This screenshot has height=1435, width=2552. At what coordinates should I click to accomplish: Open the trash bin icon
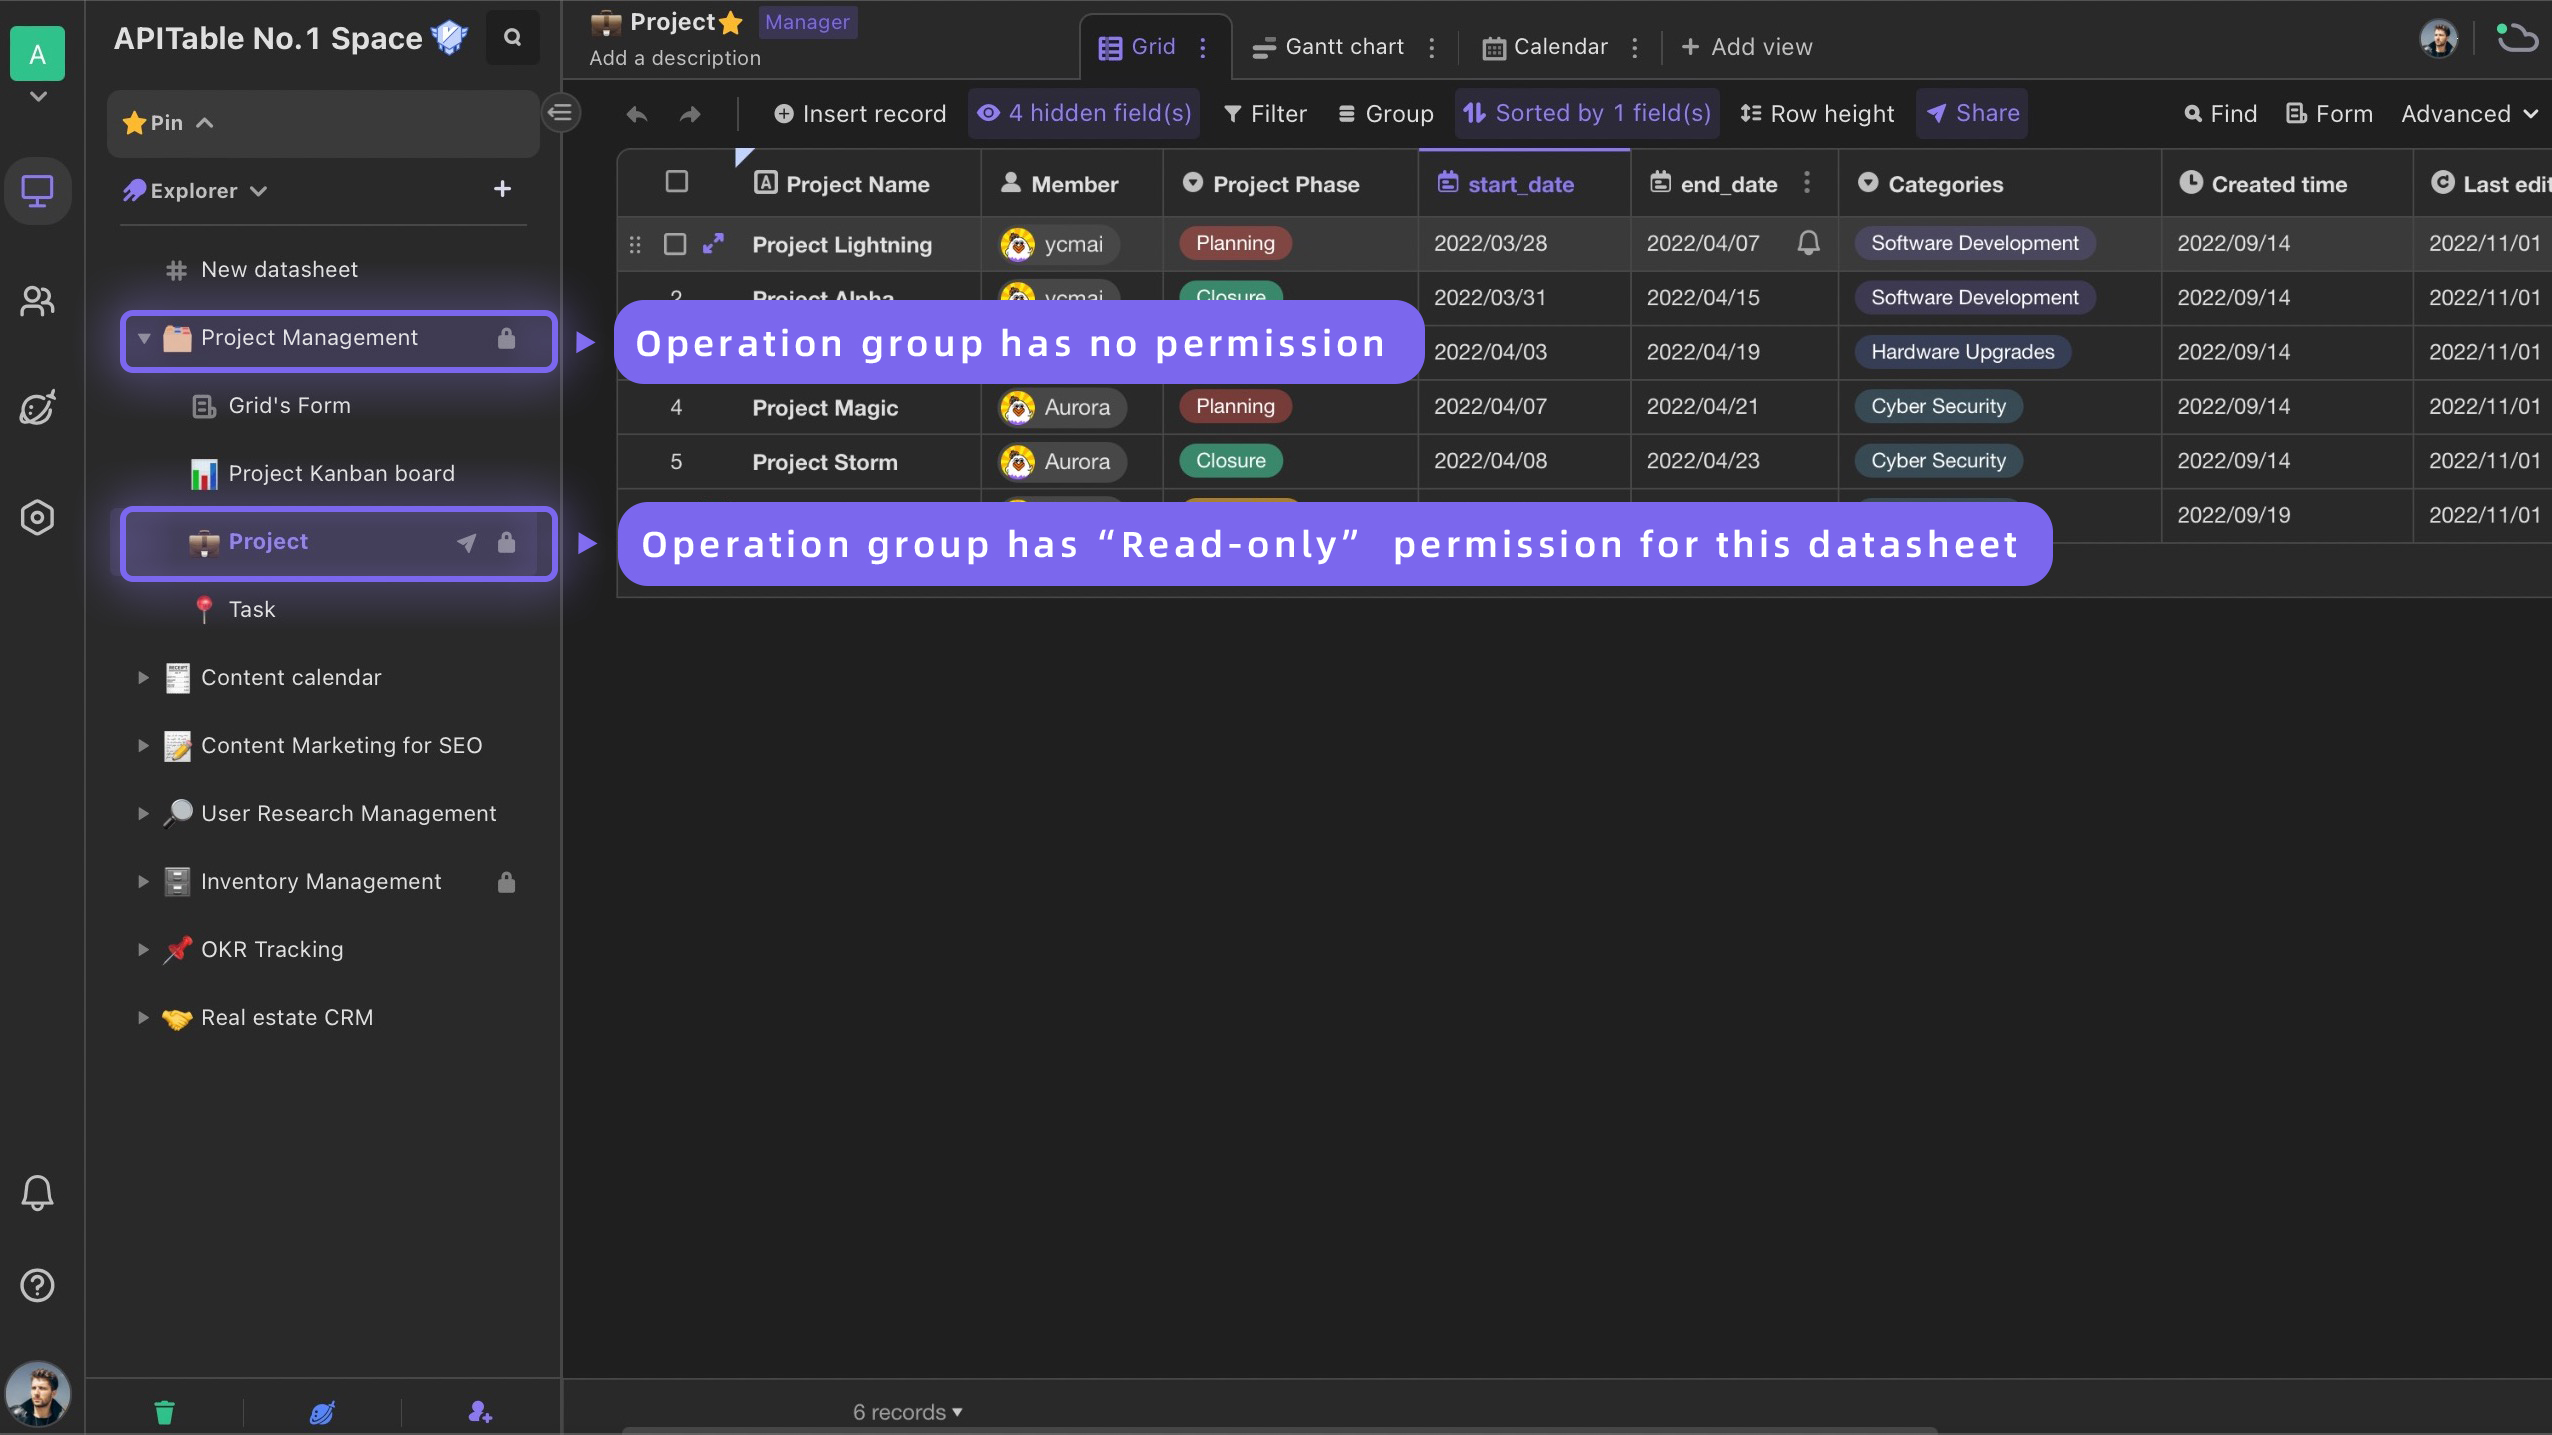point(164,1412)
